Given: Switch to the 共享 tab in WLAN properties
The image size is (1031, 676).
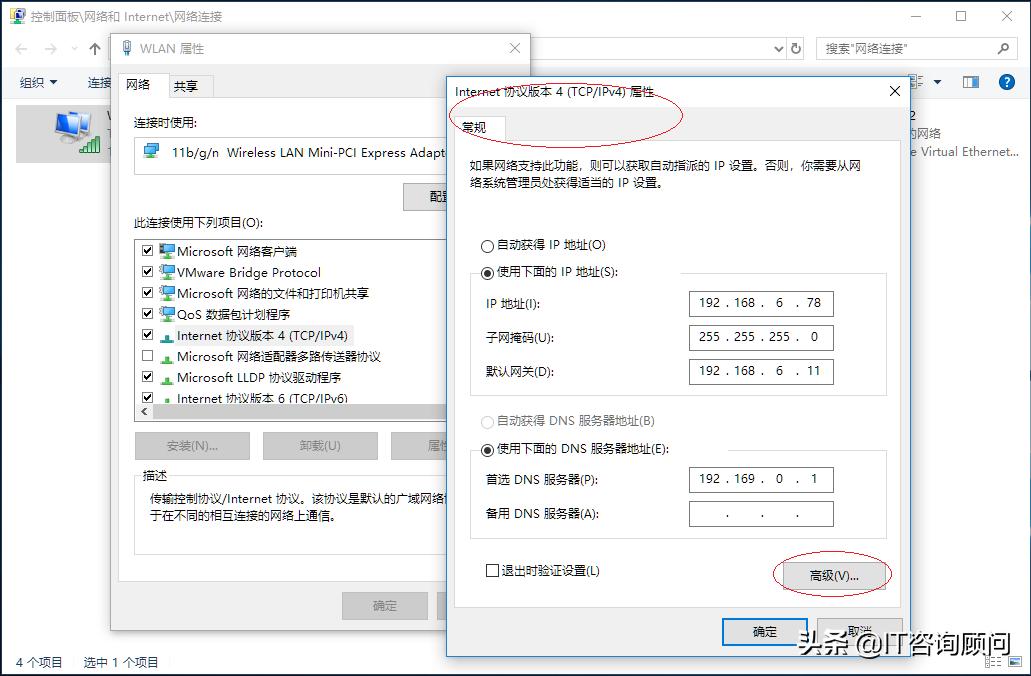Looking at the screenshot, I should click(x=189, y=86).
